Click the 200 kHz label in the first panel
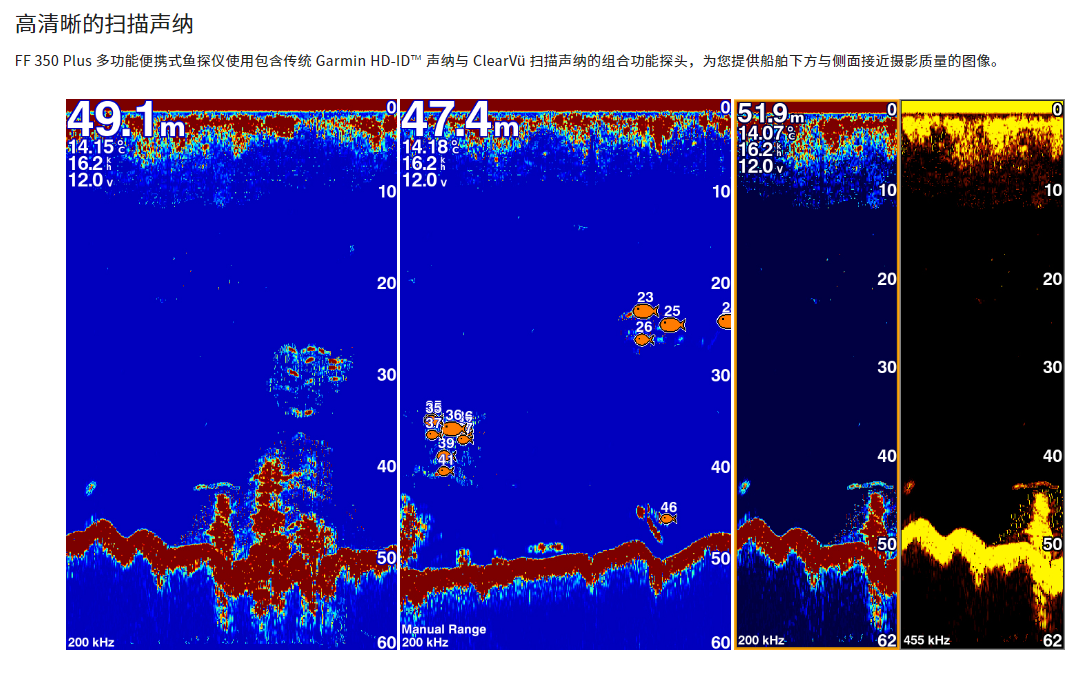 click(x=91, y=642)
